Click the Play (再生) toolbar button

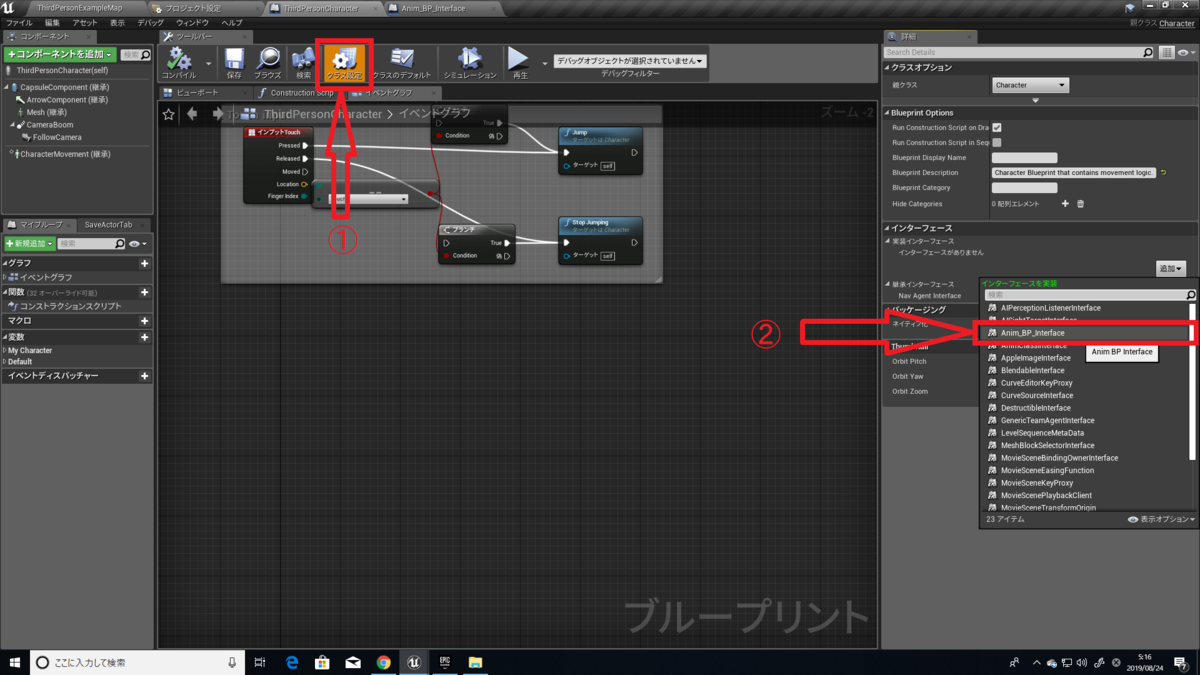519,62
